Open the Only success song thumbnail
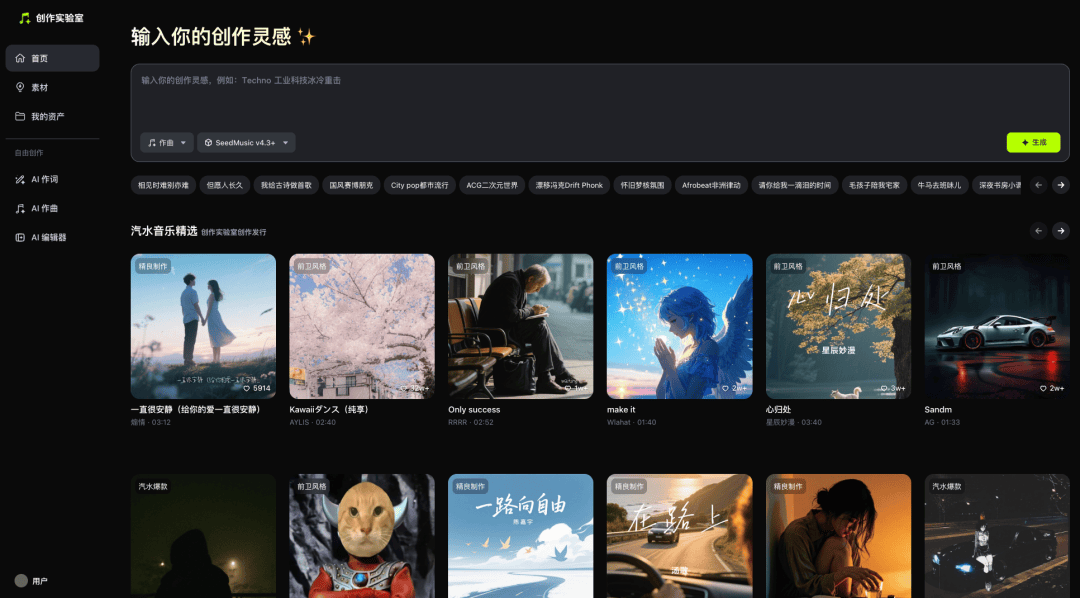The image size is (1080, 598). pyautogui.click(x=520, y=326)
